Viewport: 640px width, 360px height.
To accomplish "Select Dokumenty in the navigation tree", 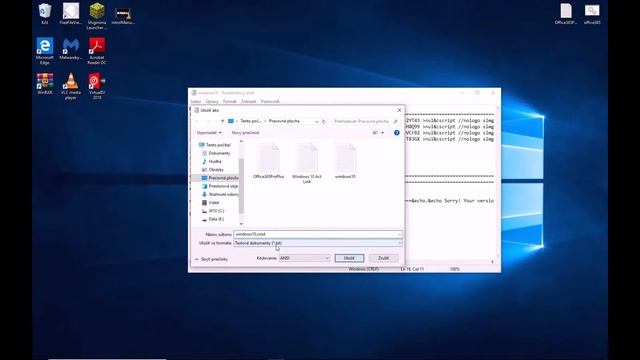I will coord(216,153).
